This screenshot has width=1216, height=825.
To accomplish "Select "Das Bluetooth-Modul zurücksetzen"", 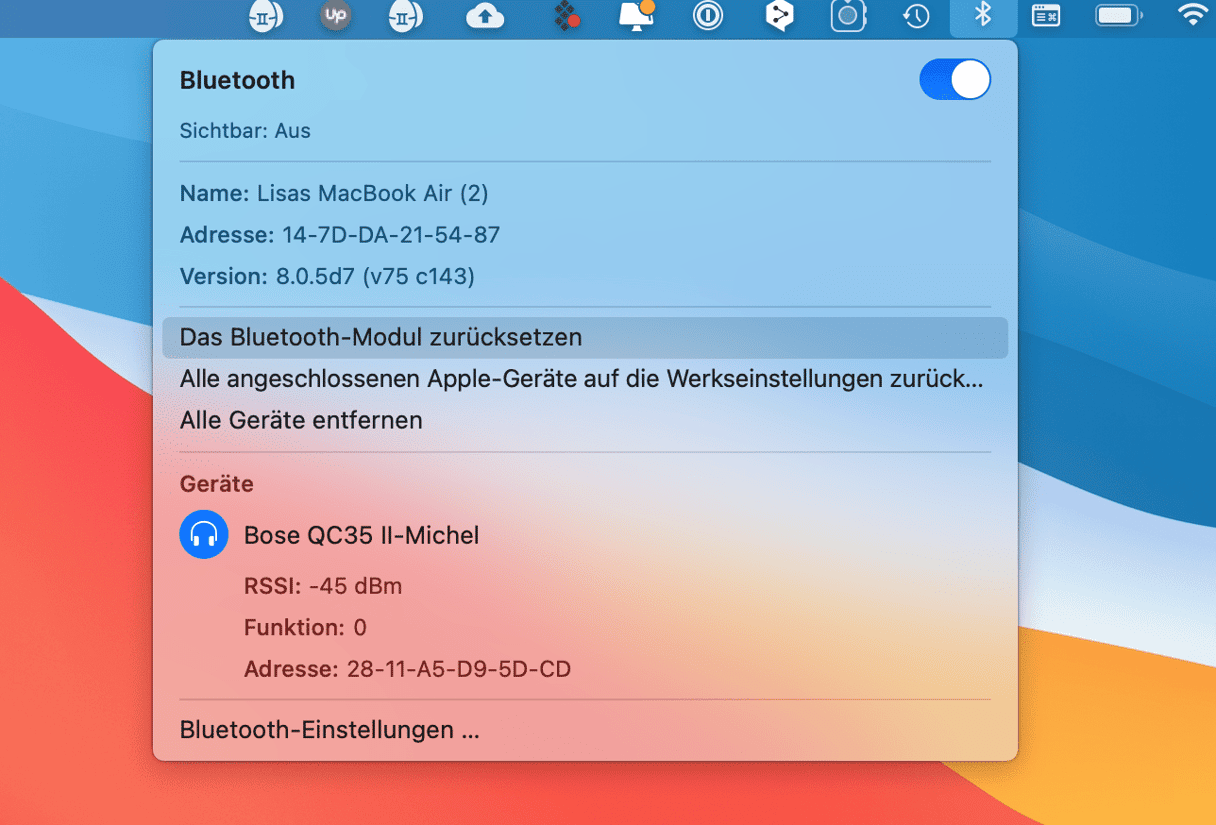I will [x=381, y=338].
